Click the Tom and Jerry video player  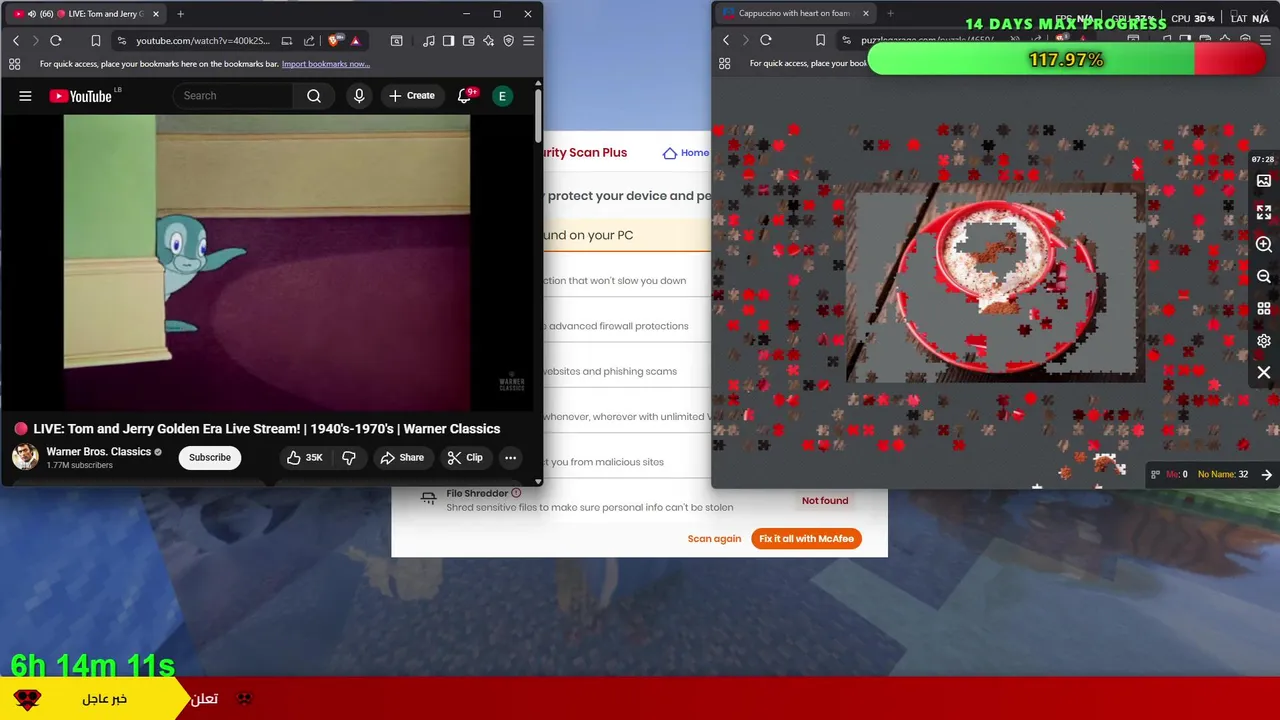coord(267,262)
